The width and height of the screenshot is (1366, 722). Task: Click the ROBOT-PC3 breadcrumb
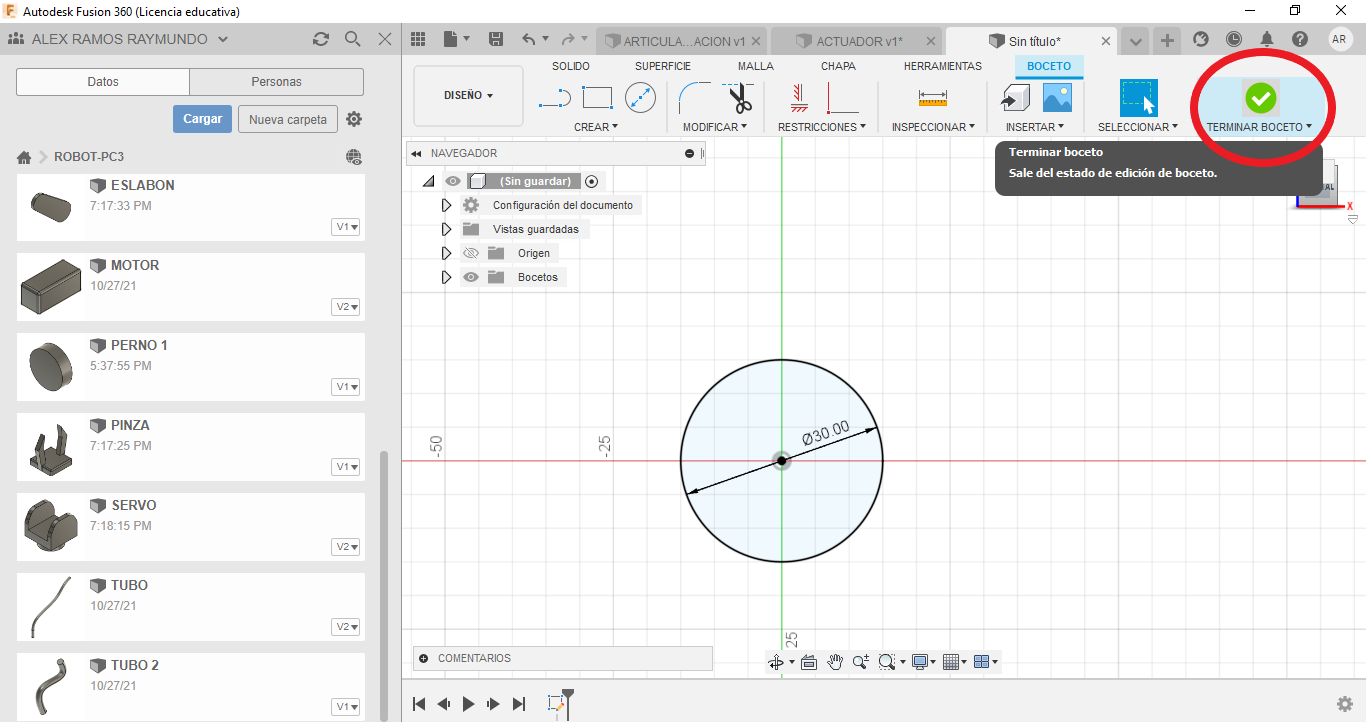point(89,157)
